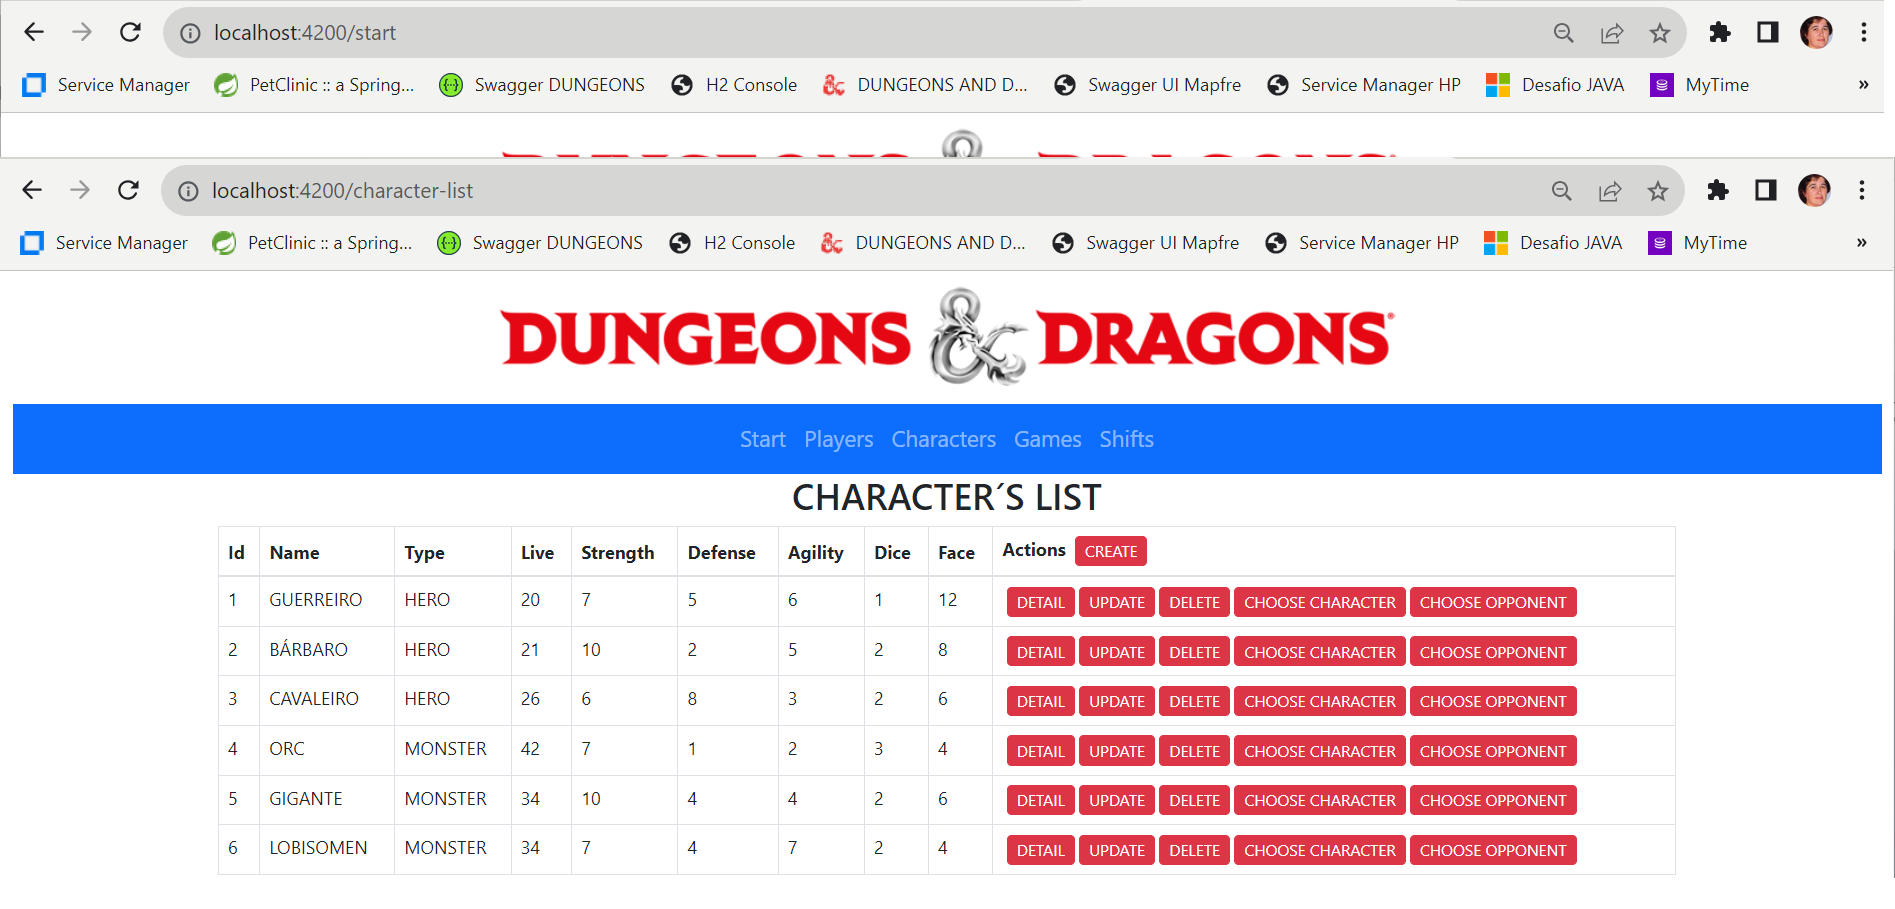Click forward arrow in character-list browser window
This screenshot has height=909, width=1895.
(80, 190)
